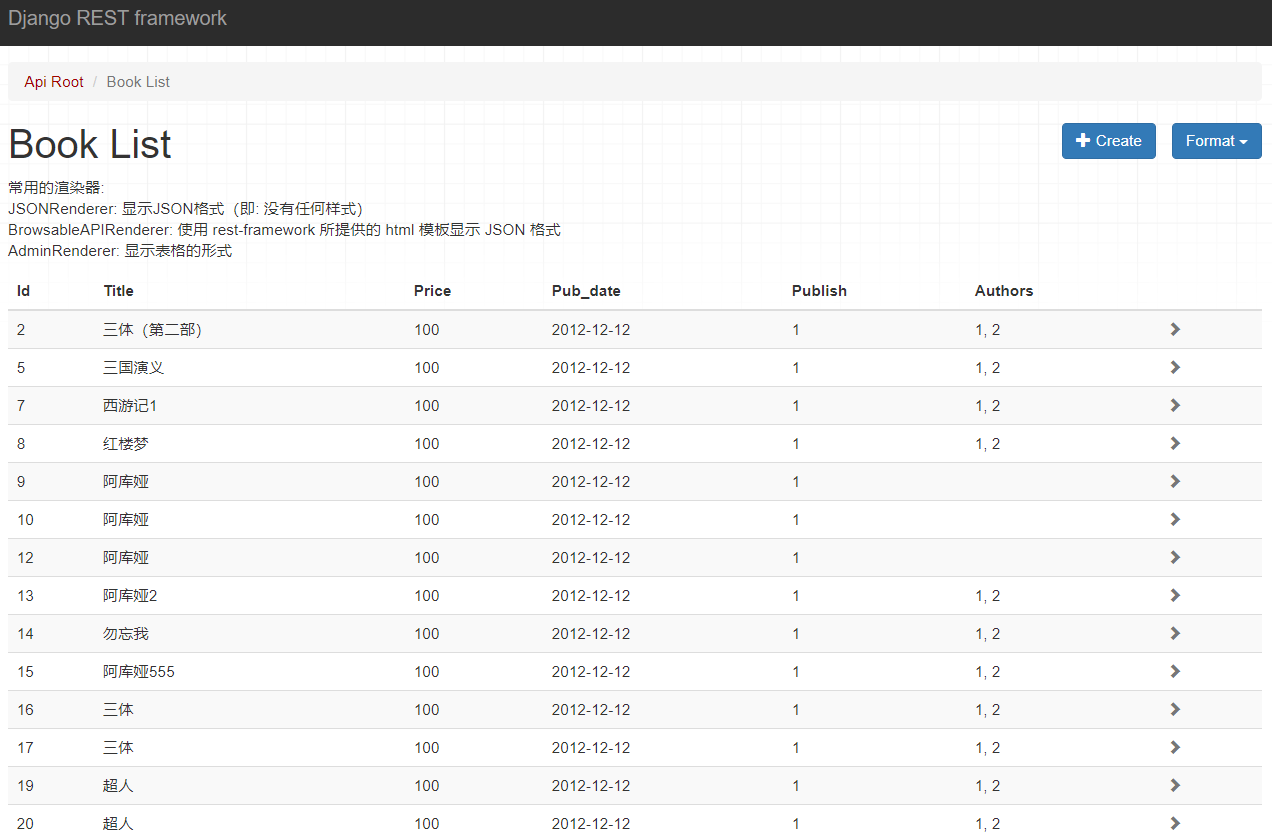
Task: Click the Publish link in 红楼梦 row
Action: tap(796, 444)
